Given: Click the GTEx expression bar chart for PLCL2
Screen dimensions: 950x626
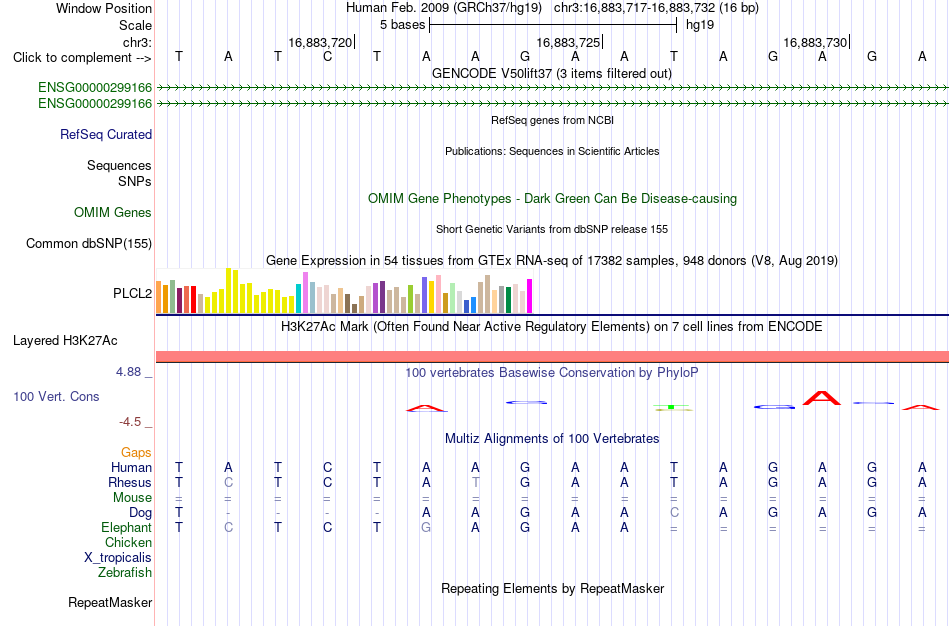Looking at the screenshot, I should (x=344, y=291).
